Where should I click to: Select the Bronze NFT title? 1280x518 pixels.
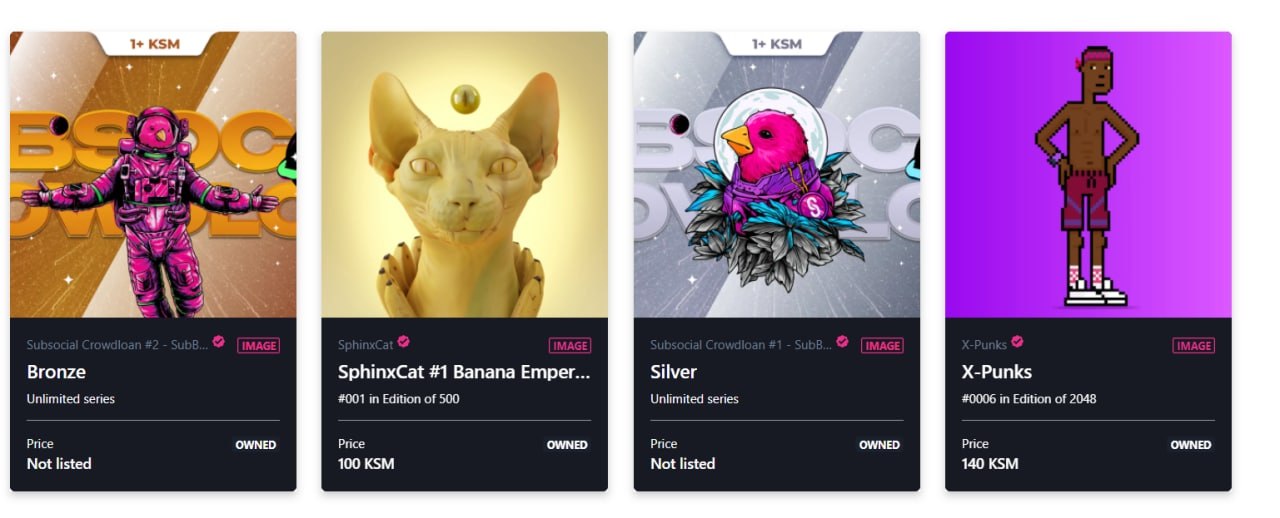[x=56, y=372]
